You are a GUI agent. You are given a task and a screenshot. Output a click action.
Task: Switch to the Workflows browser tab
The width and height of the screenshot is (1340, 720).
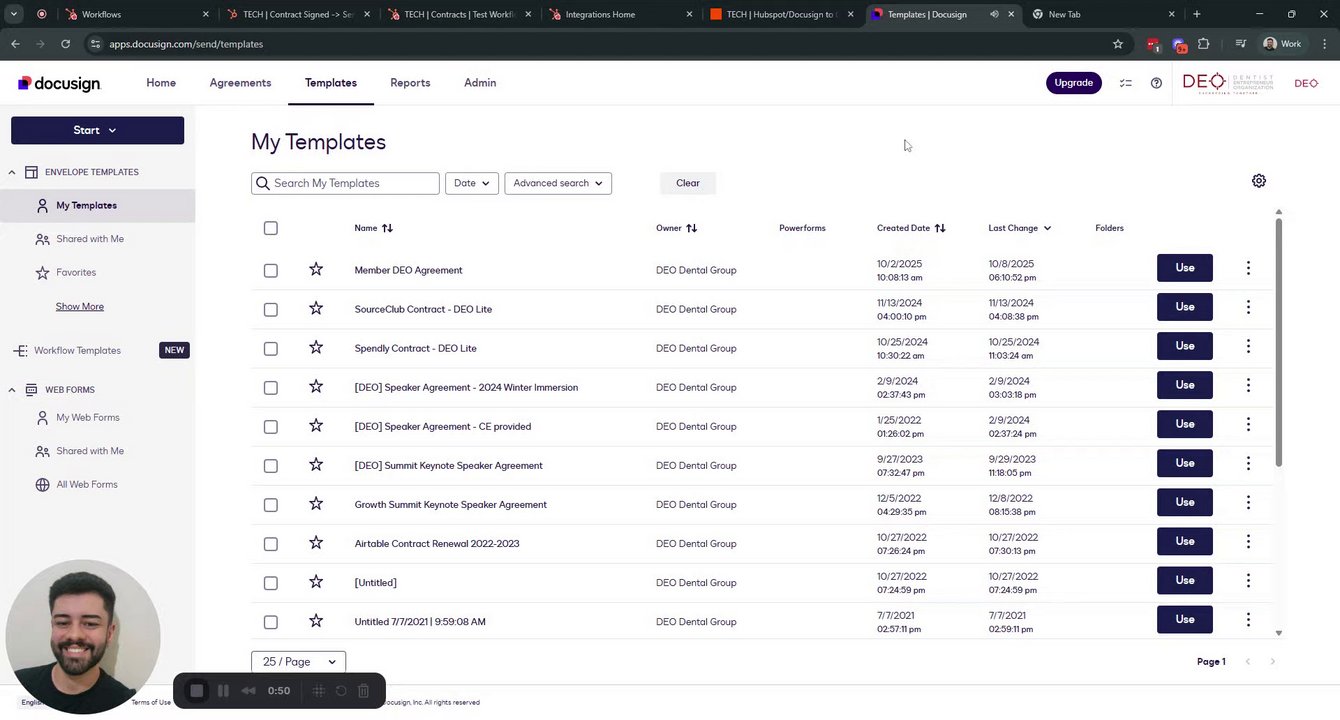click(x=135, y=14)
